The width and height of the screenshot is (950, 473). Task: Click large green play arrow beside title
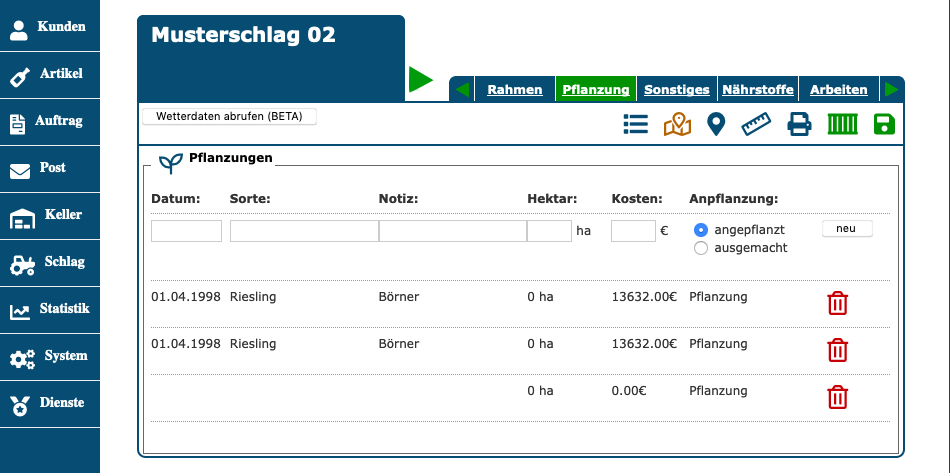pos(421,80)
